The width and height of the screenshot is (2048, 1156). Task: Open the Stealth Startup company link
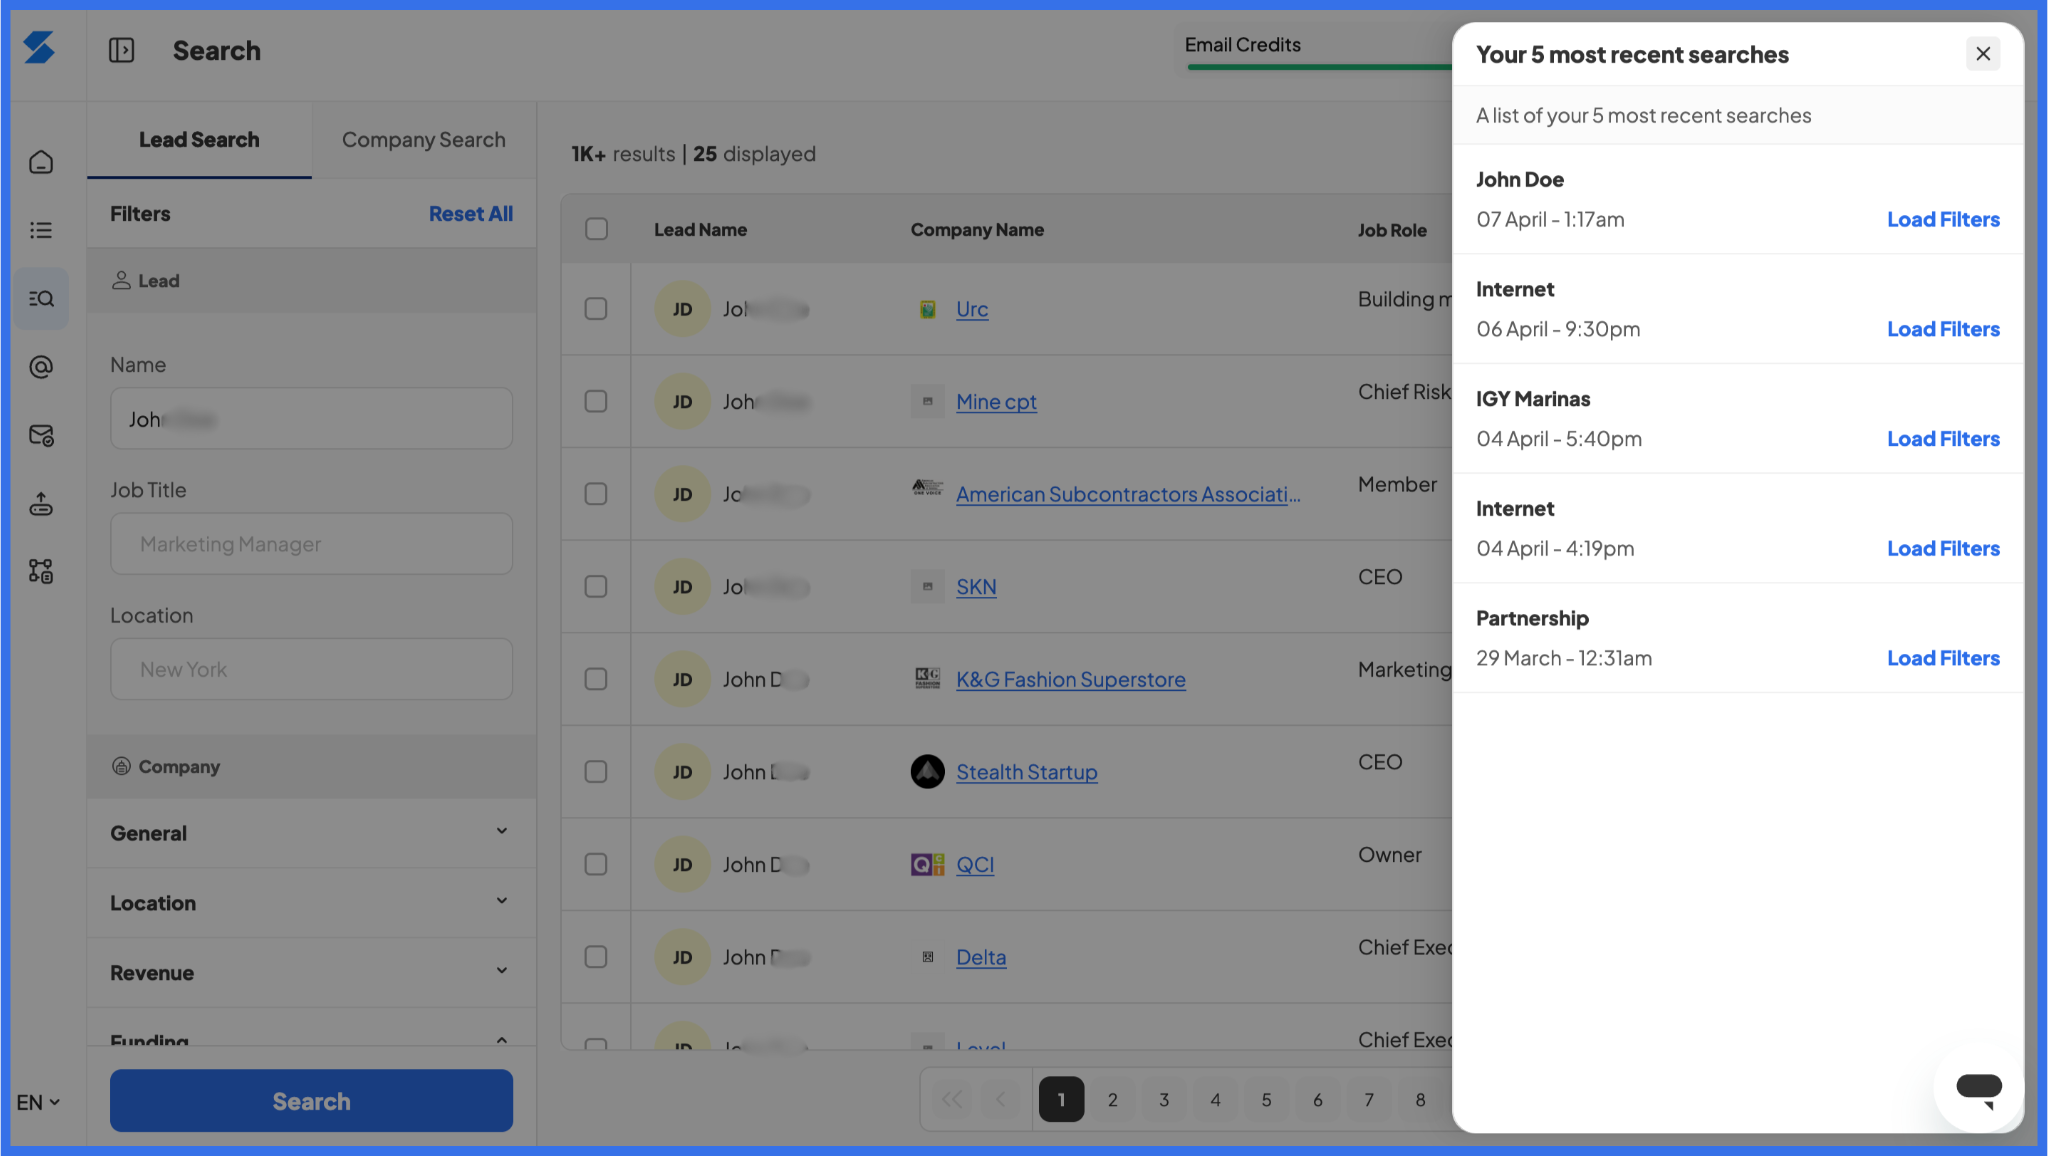click(x=1026, y=772)
